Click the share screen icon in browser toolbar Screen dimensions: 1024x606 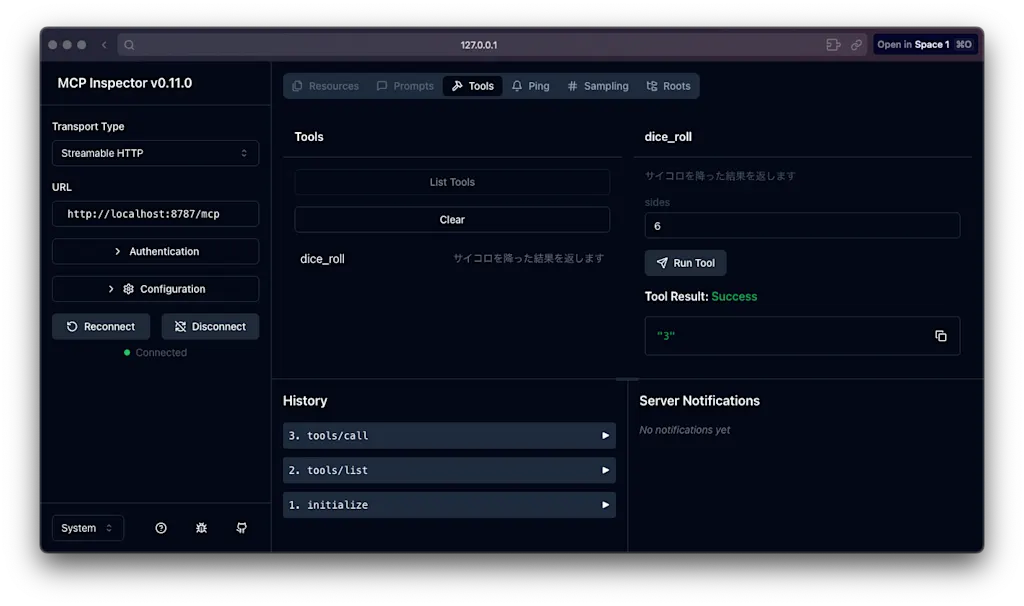tap(833, 44)
